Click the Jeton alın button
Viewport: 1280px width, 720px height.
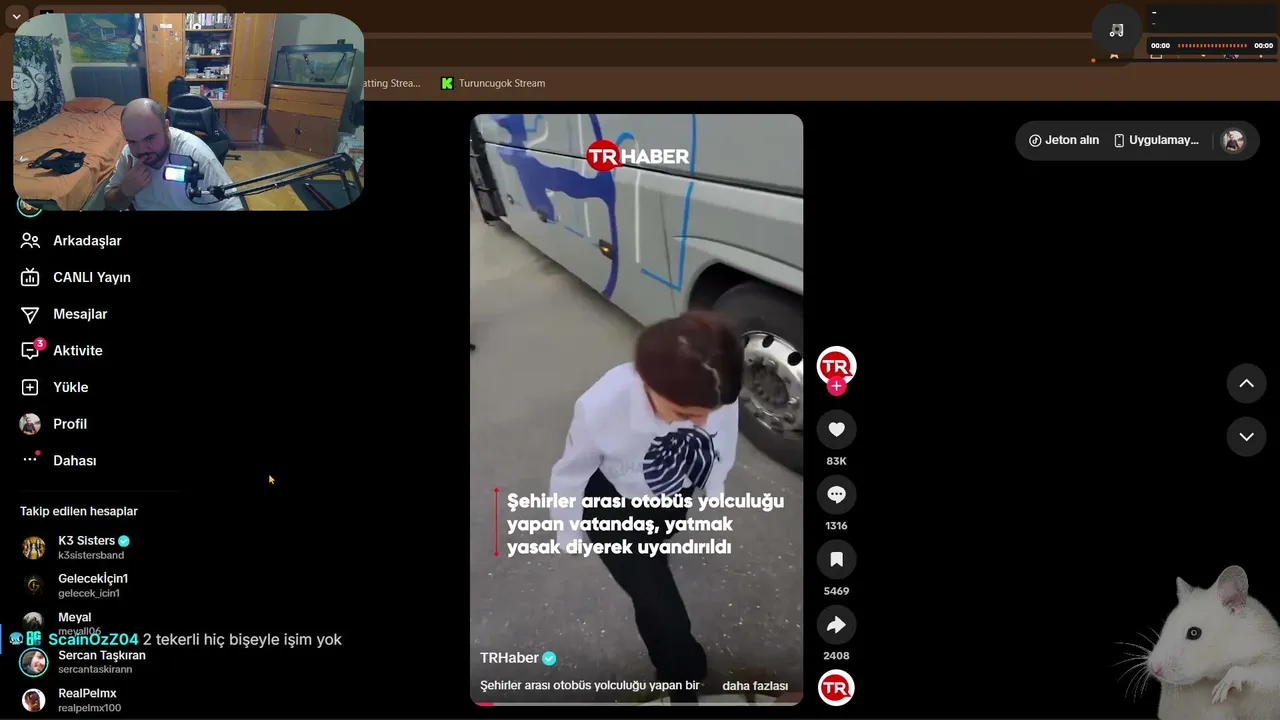1064,140
